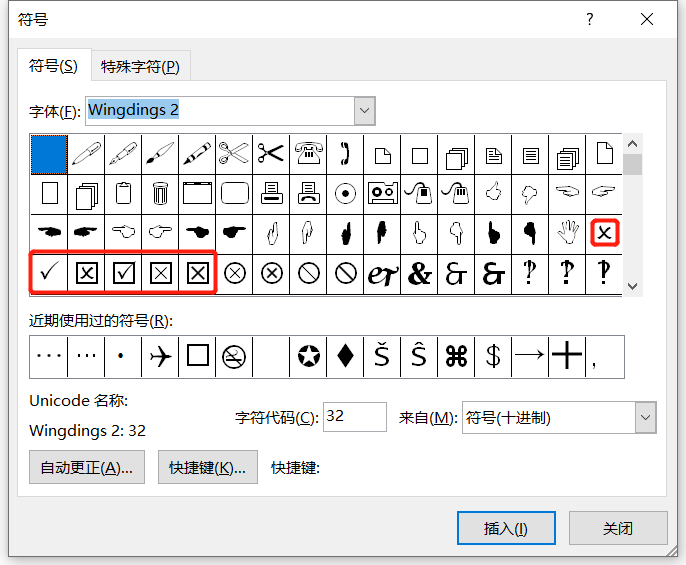Select the outlined scissors symbol
This screenshot has height=565, width=686.
pos(234,154)
